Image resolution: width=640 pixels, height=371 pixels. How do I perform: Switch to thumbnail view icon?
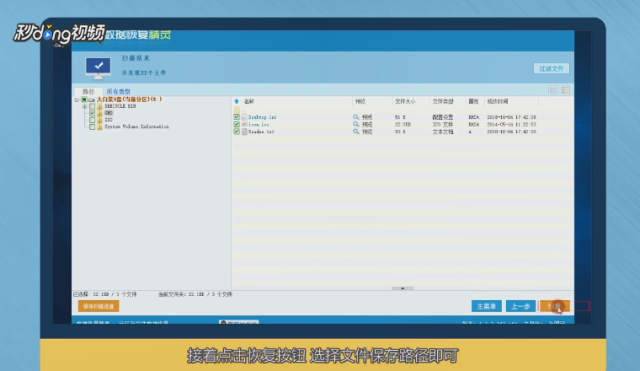coord(553,90)
